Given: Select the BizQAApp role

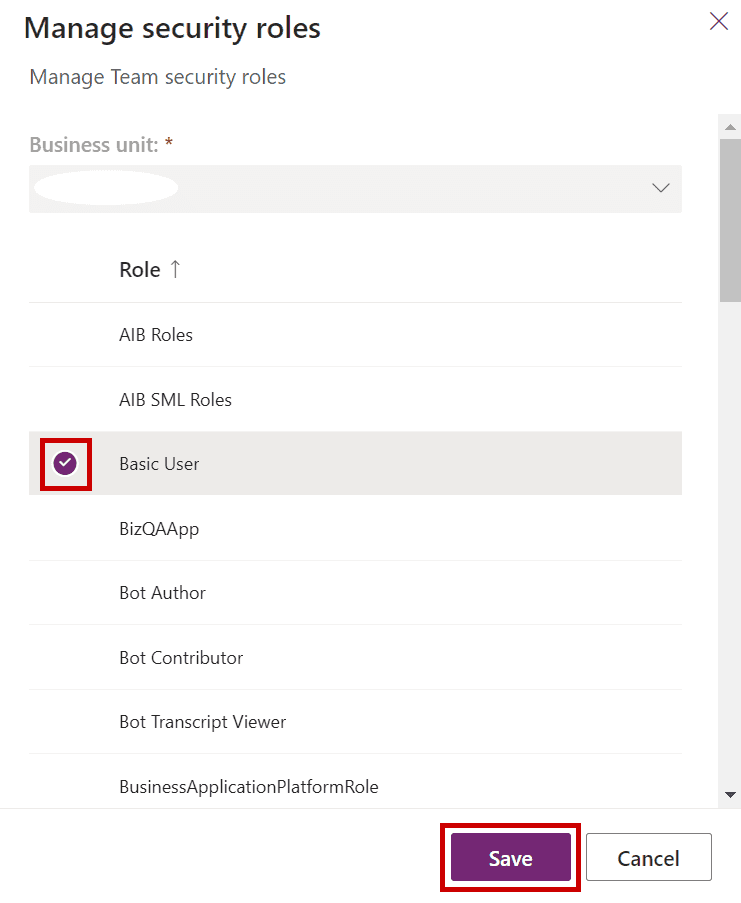Looking at the screenshot, I should pos(355,529).
